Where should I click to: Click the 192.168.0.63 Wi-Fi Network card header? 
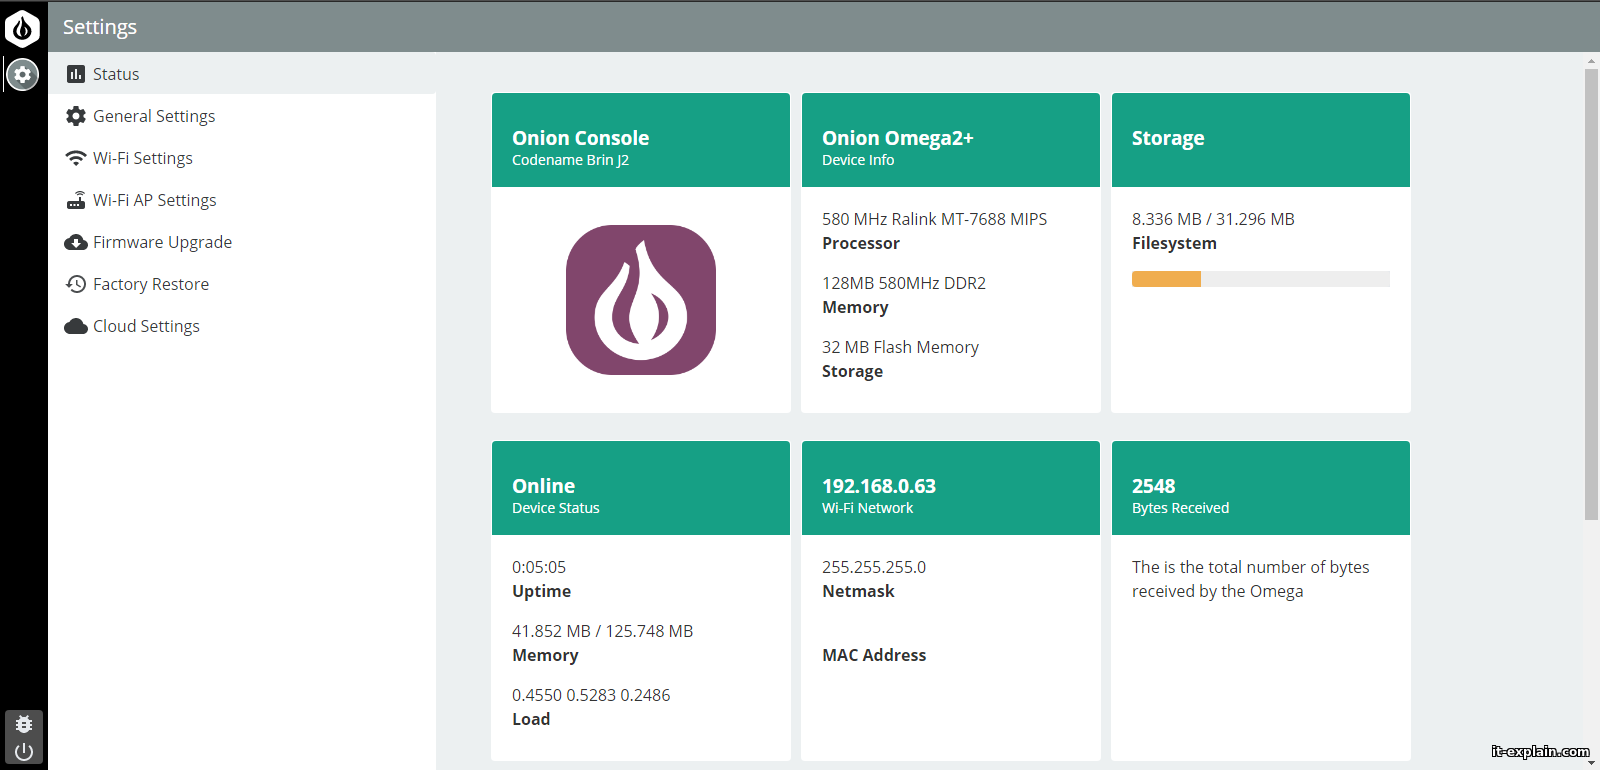click(x=950, y=488)
